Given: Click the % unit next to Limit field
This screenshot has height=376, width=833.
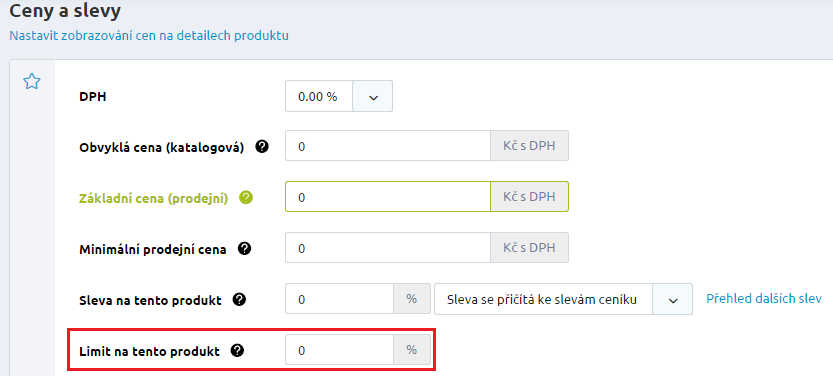Looking at the screenshot, I should (x=412, y=350).
